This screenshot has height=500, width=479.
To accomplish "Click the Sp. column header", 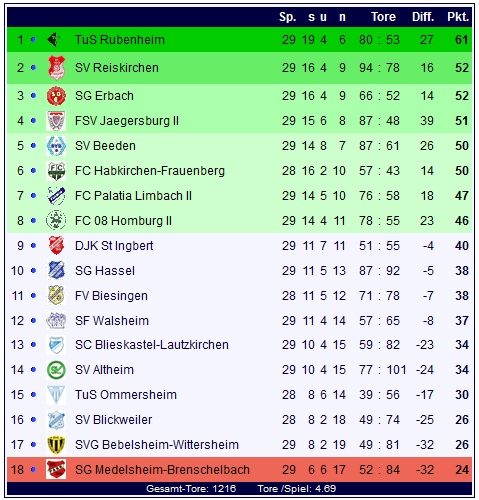I will tap(288, 17).
